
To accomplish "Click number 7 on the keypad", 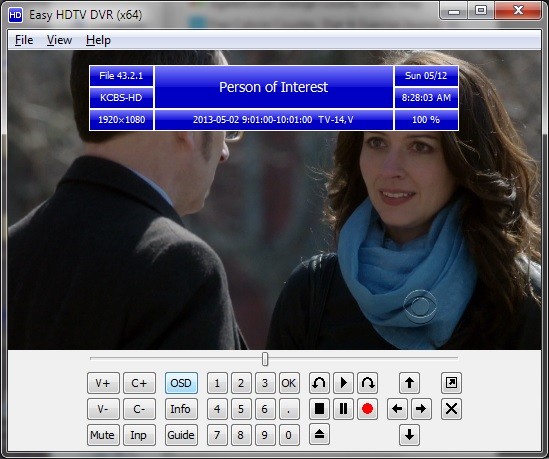I will pos(217,435).
